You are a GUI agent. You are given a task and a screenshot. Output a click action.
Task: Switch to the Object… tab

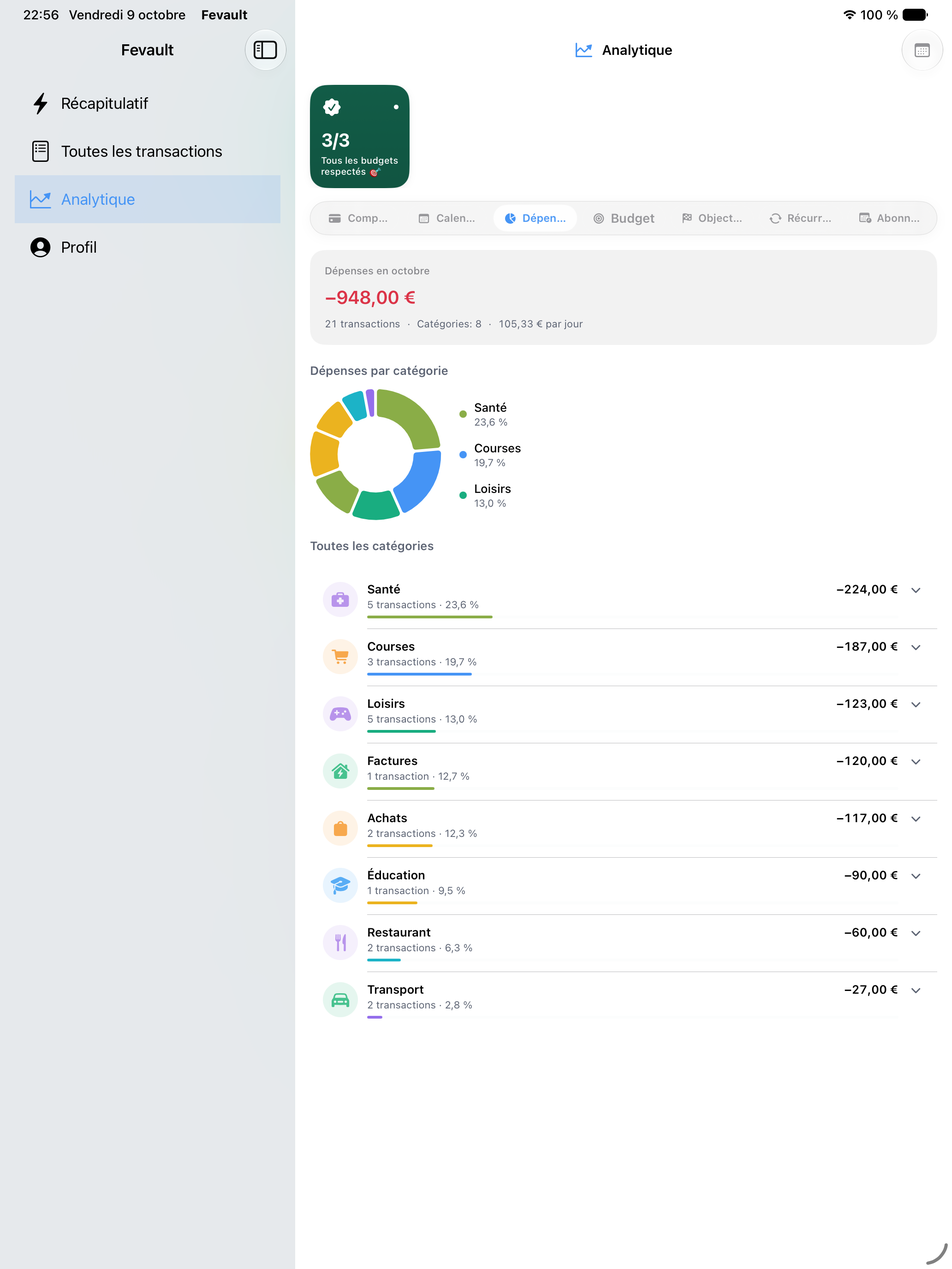[711, 218]
